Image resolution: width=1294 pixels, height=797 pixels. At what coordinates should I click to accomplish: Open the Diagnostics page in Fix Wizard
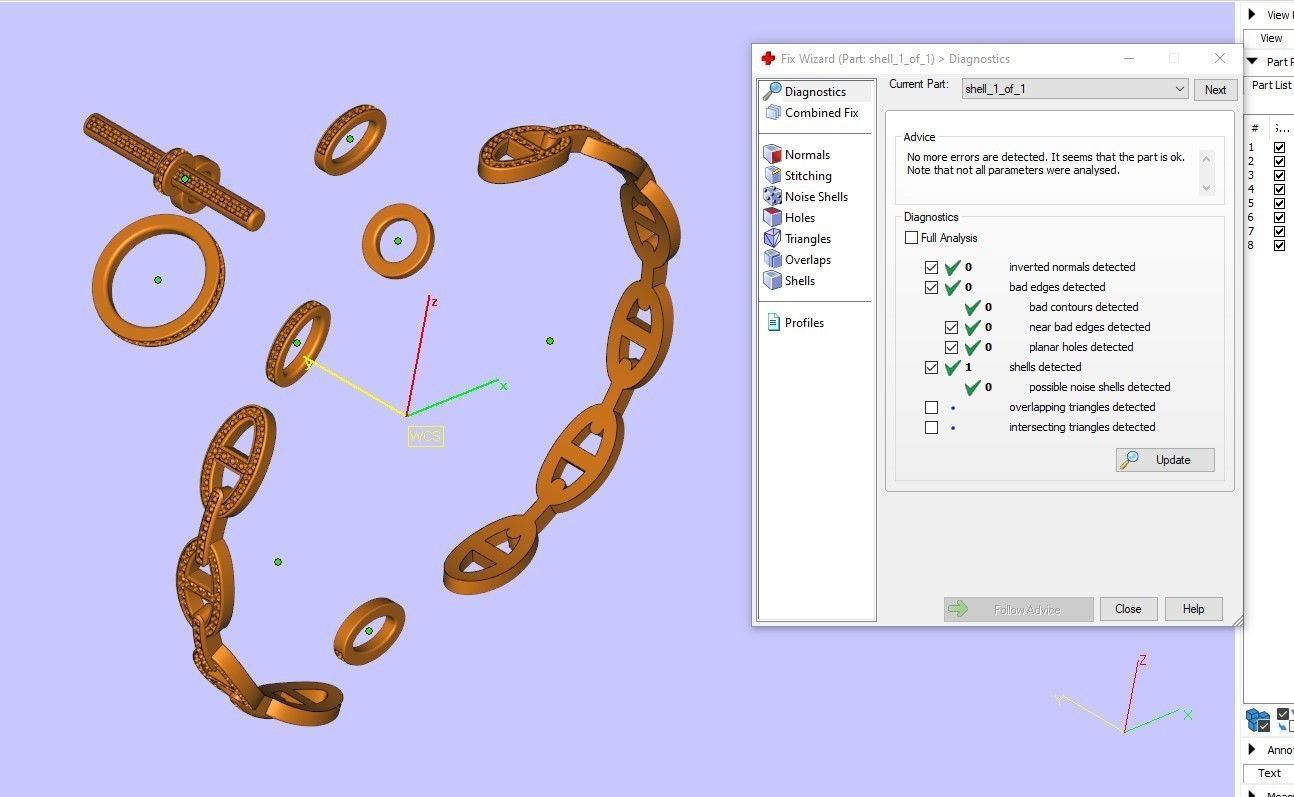tap(815, 91)
